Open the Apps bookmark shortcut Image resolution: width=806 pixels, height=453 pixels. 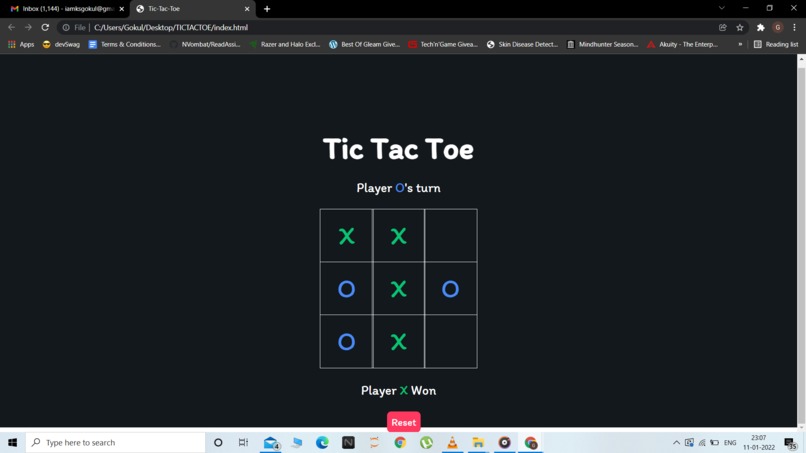[x=21, y=44]
